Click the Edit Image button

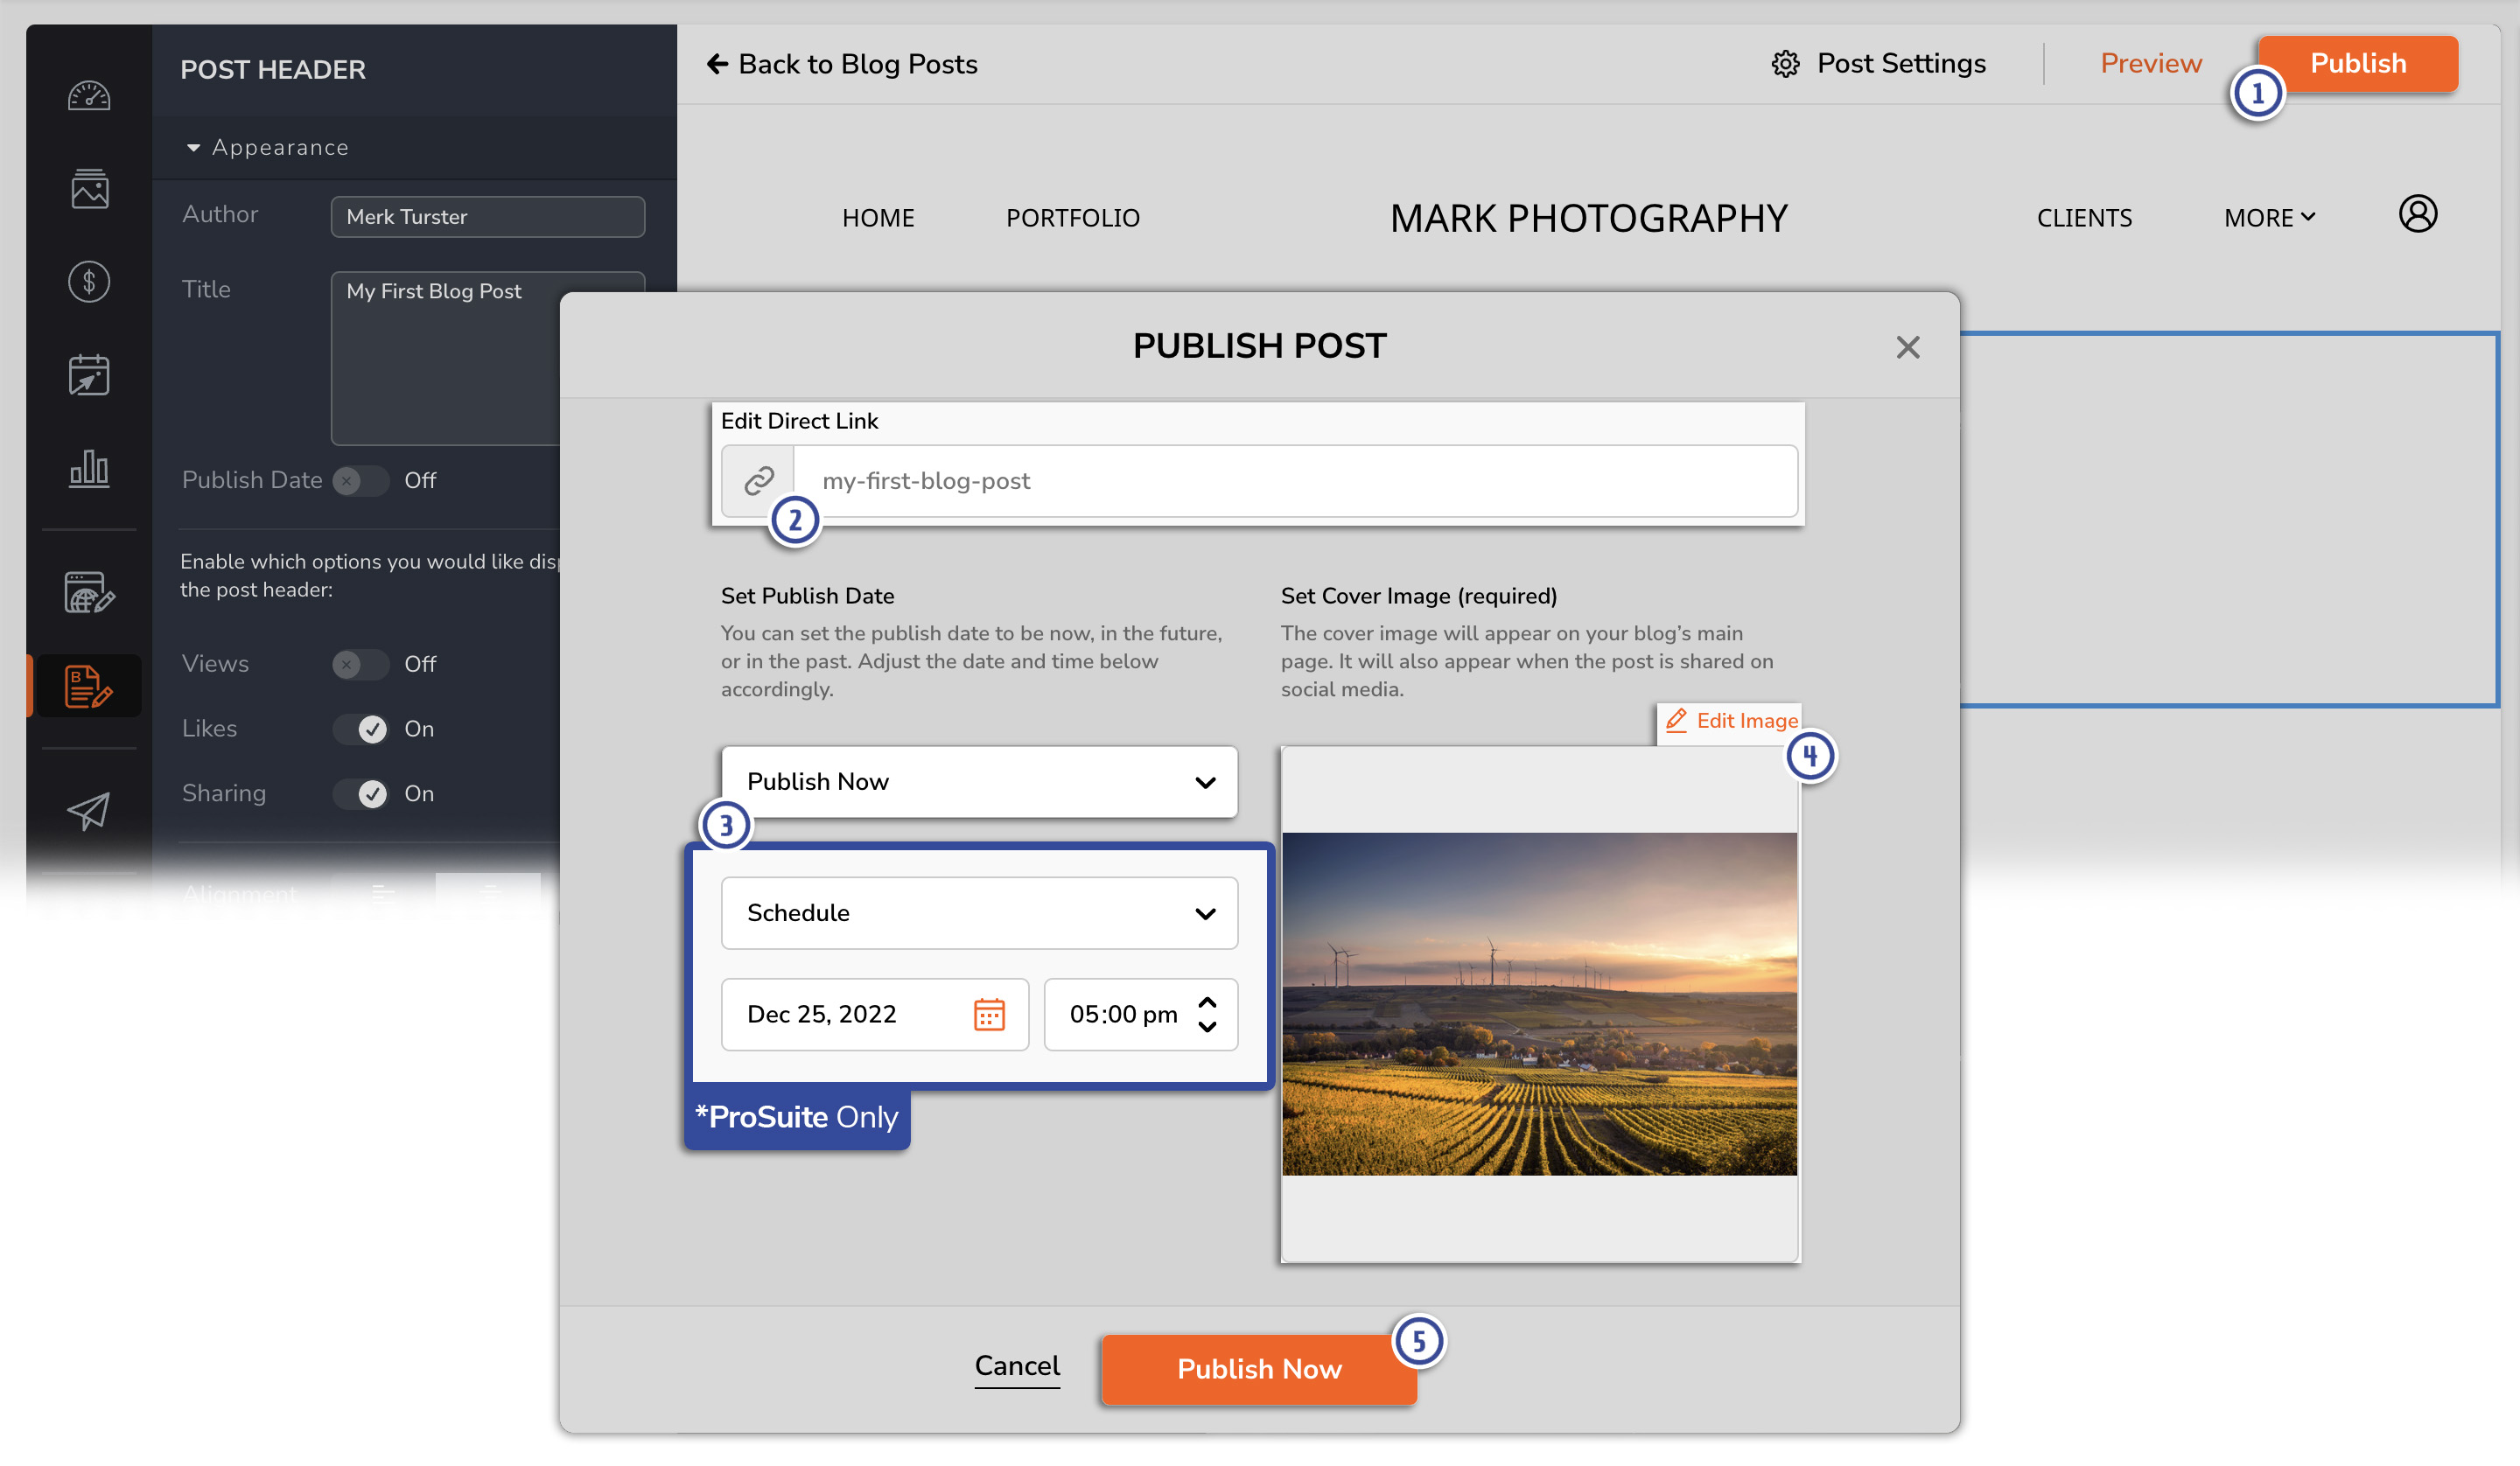(1730, 721)
